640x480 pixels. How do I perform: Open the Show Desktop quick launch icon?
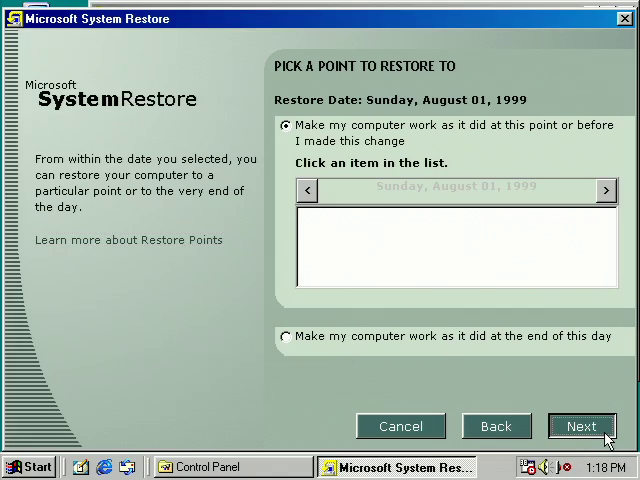[81, 467]
